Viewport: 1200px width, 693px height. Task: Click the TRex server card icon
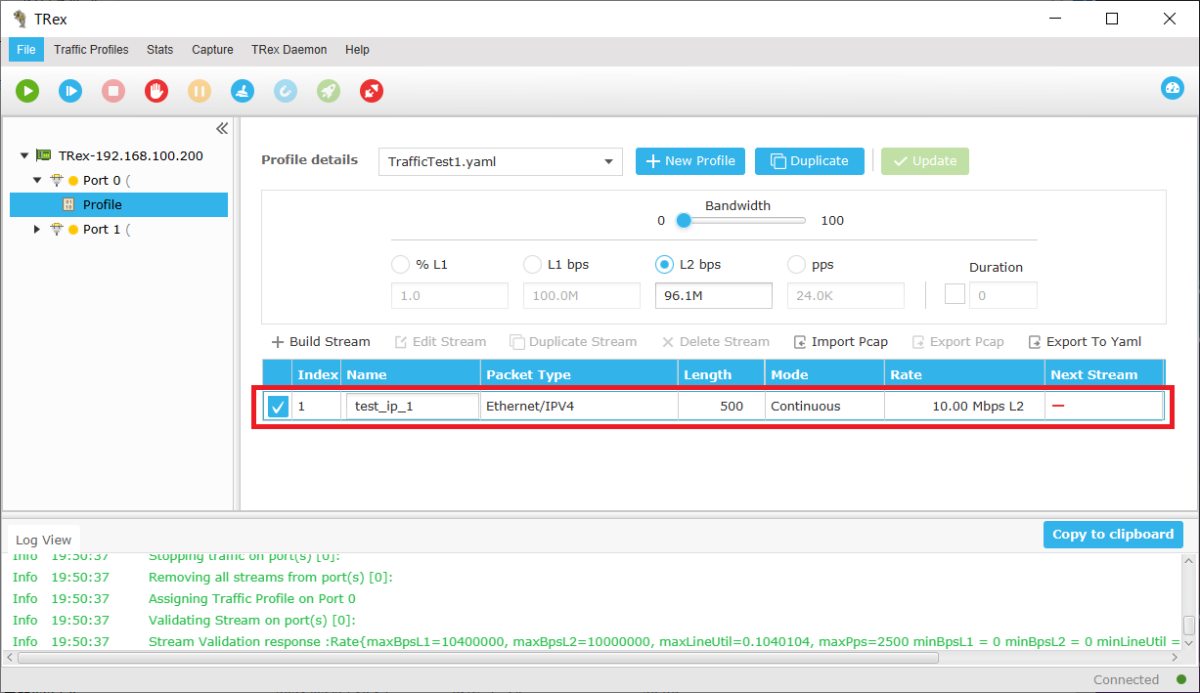pos(44,156)
